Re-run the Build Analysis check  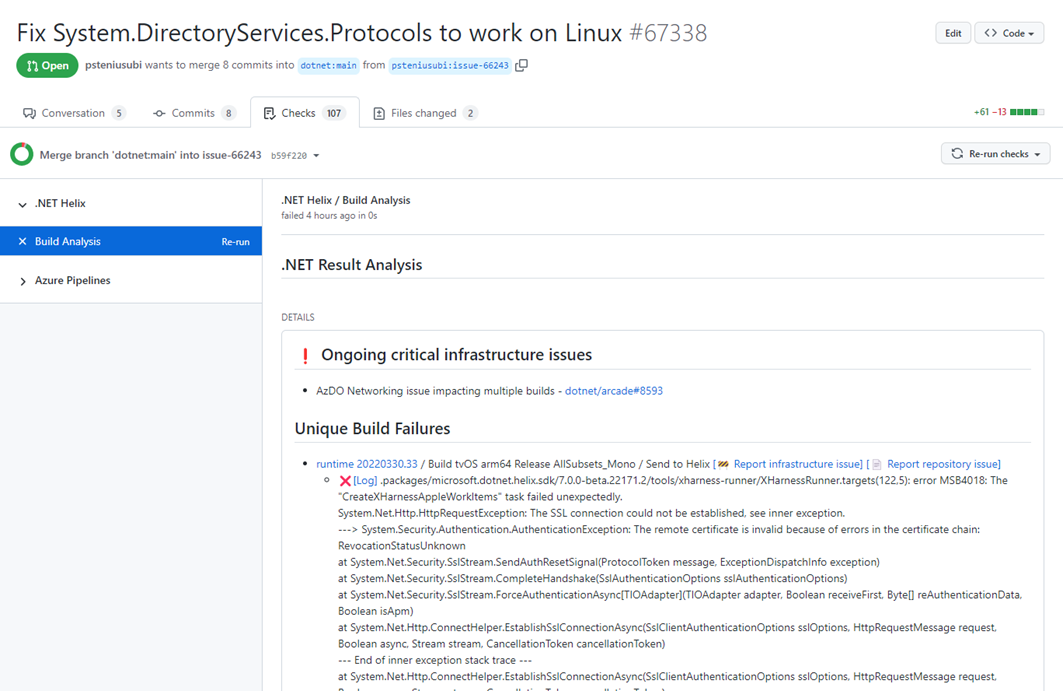click(x=235, y=242)
